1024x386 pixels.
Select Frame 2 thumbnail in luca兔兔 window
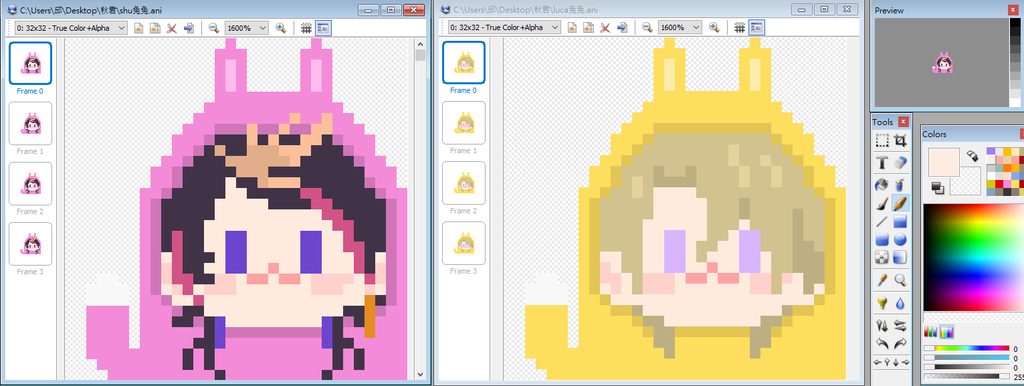coord(464,183)
